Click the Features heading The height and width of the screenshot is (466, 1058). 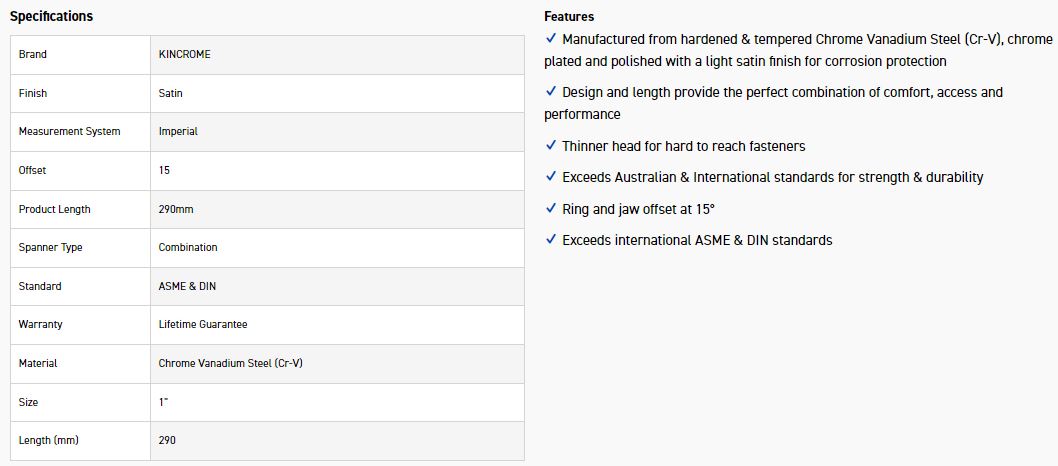(569, 16)
